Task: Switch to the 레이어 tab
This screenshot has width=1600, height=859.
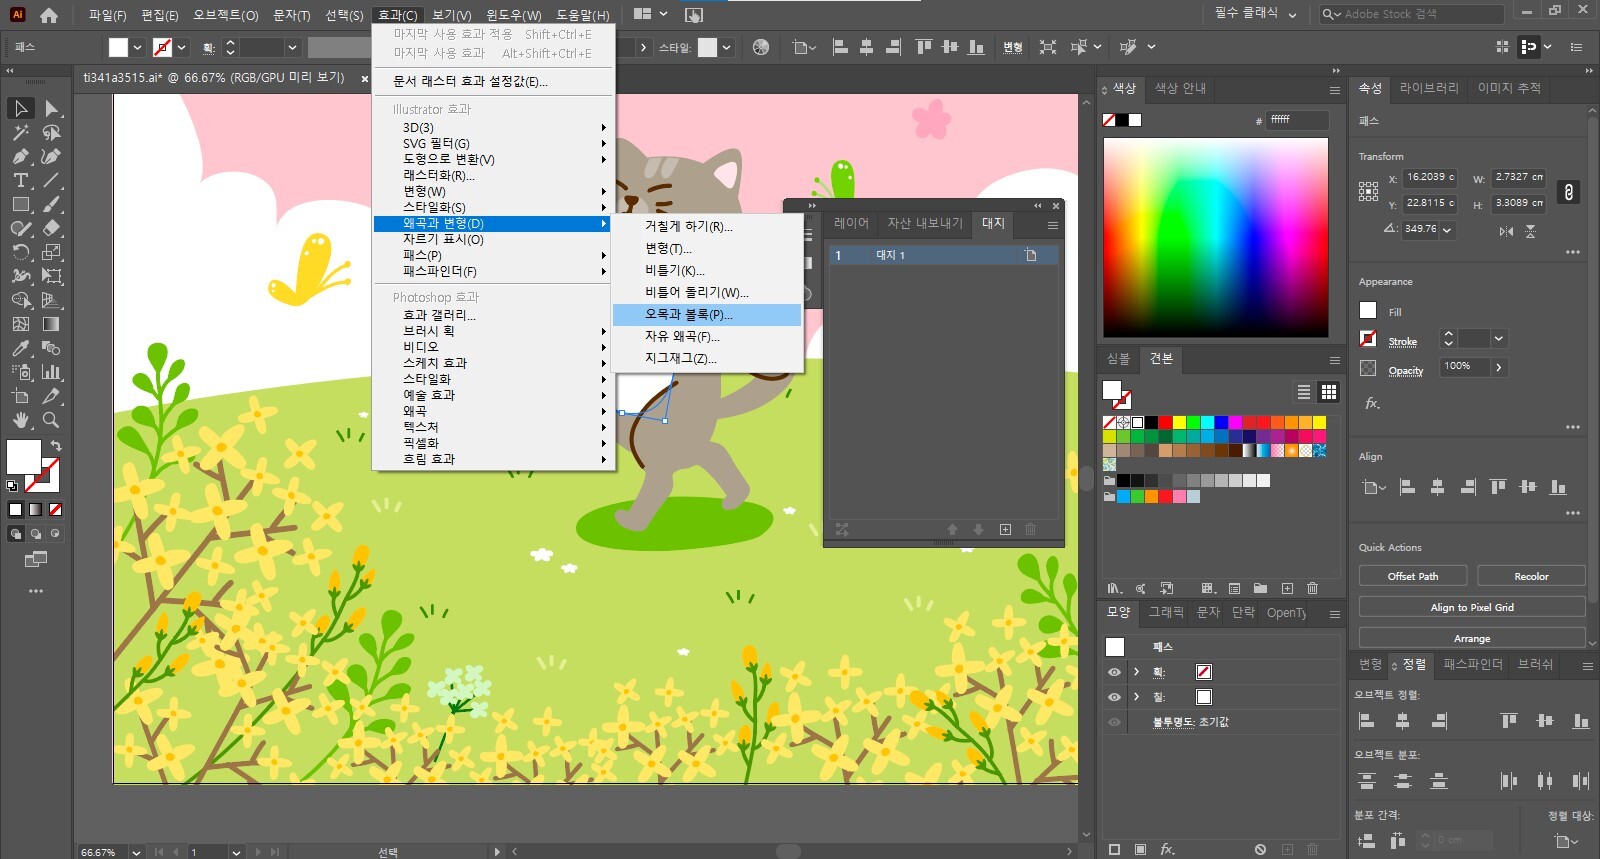Action: click(x=851, y=223)
